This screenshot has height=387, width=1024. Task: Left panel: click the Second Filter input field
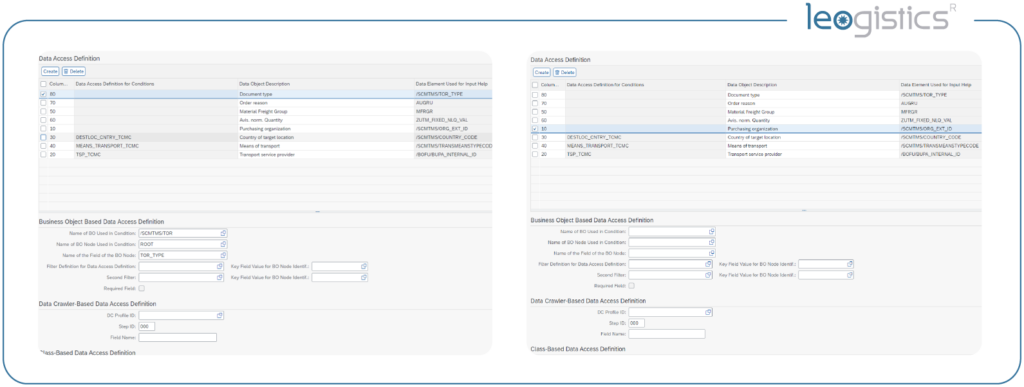click(x=177, y=277)
